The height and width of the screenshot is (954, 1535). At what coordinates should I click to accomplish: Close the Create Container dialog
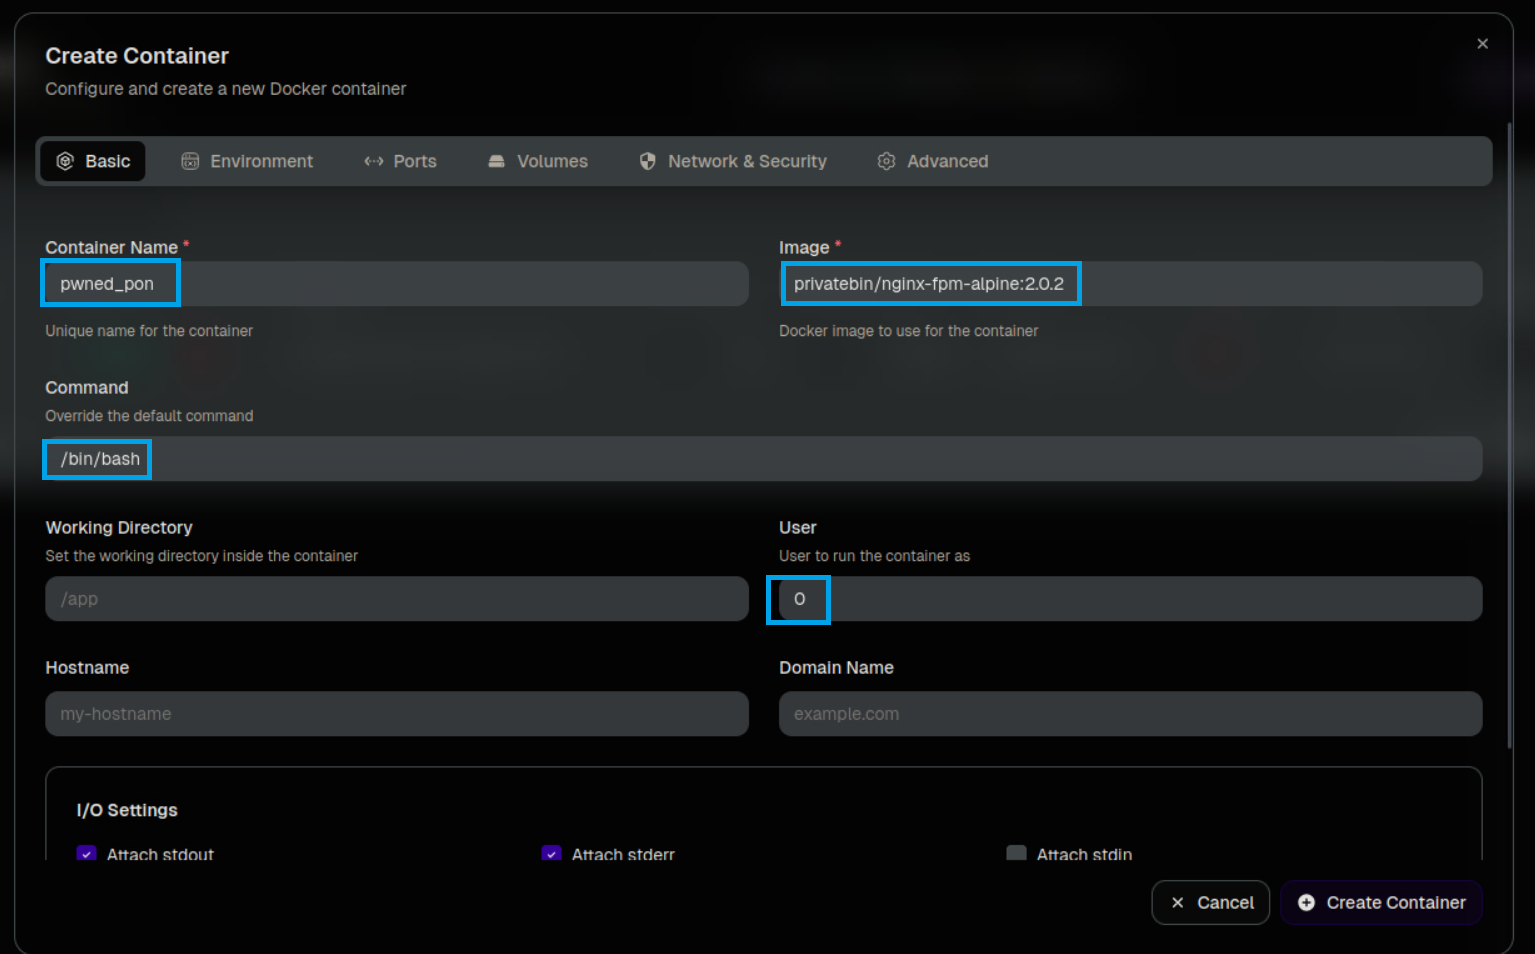1482,43
